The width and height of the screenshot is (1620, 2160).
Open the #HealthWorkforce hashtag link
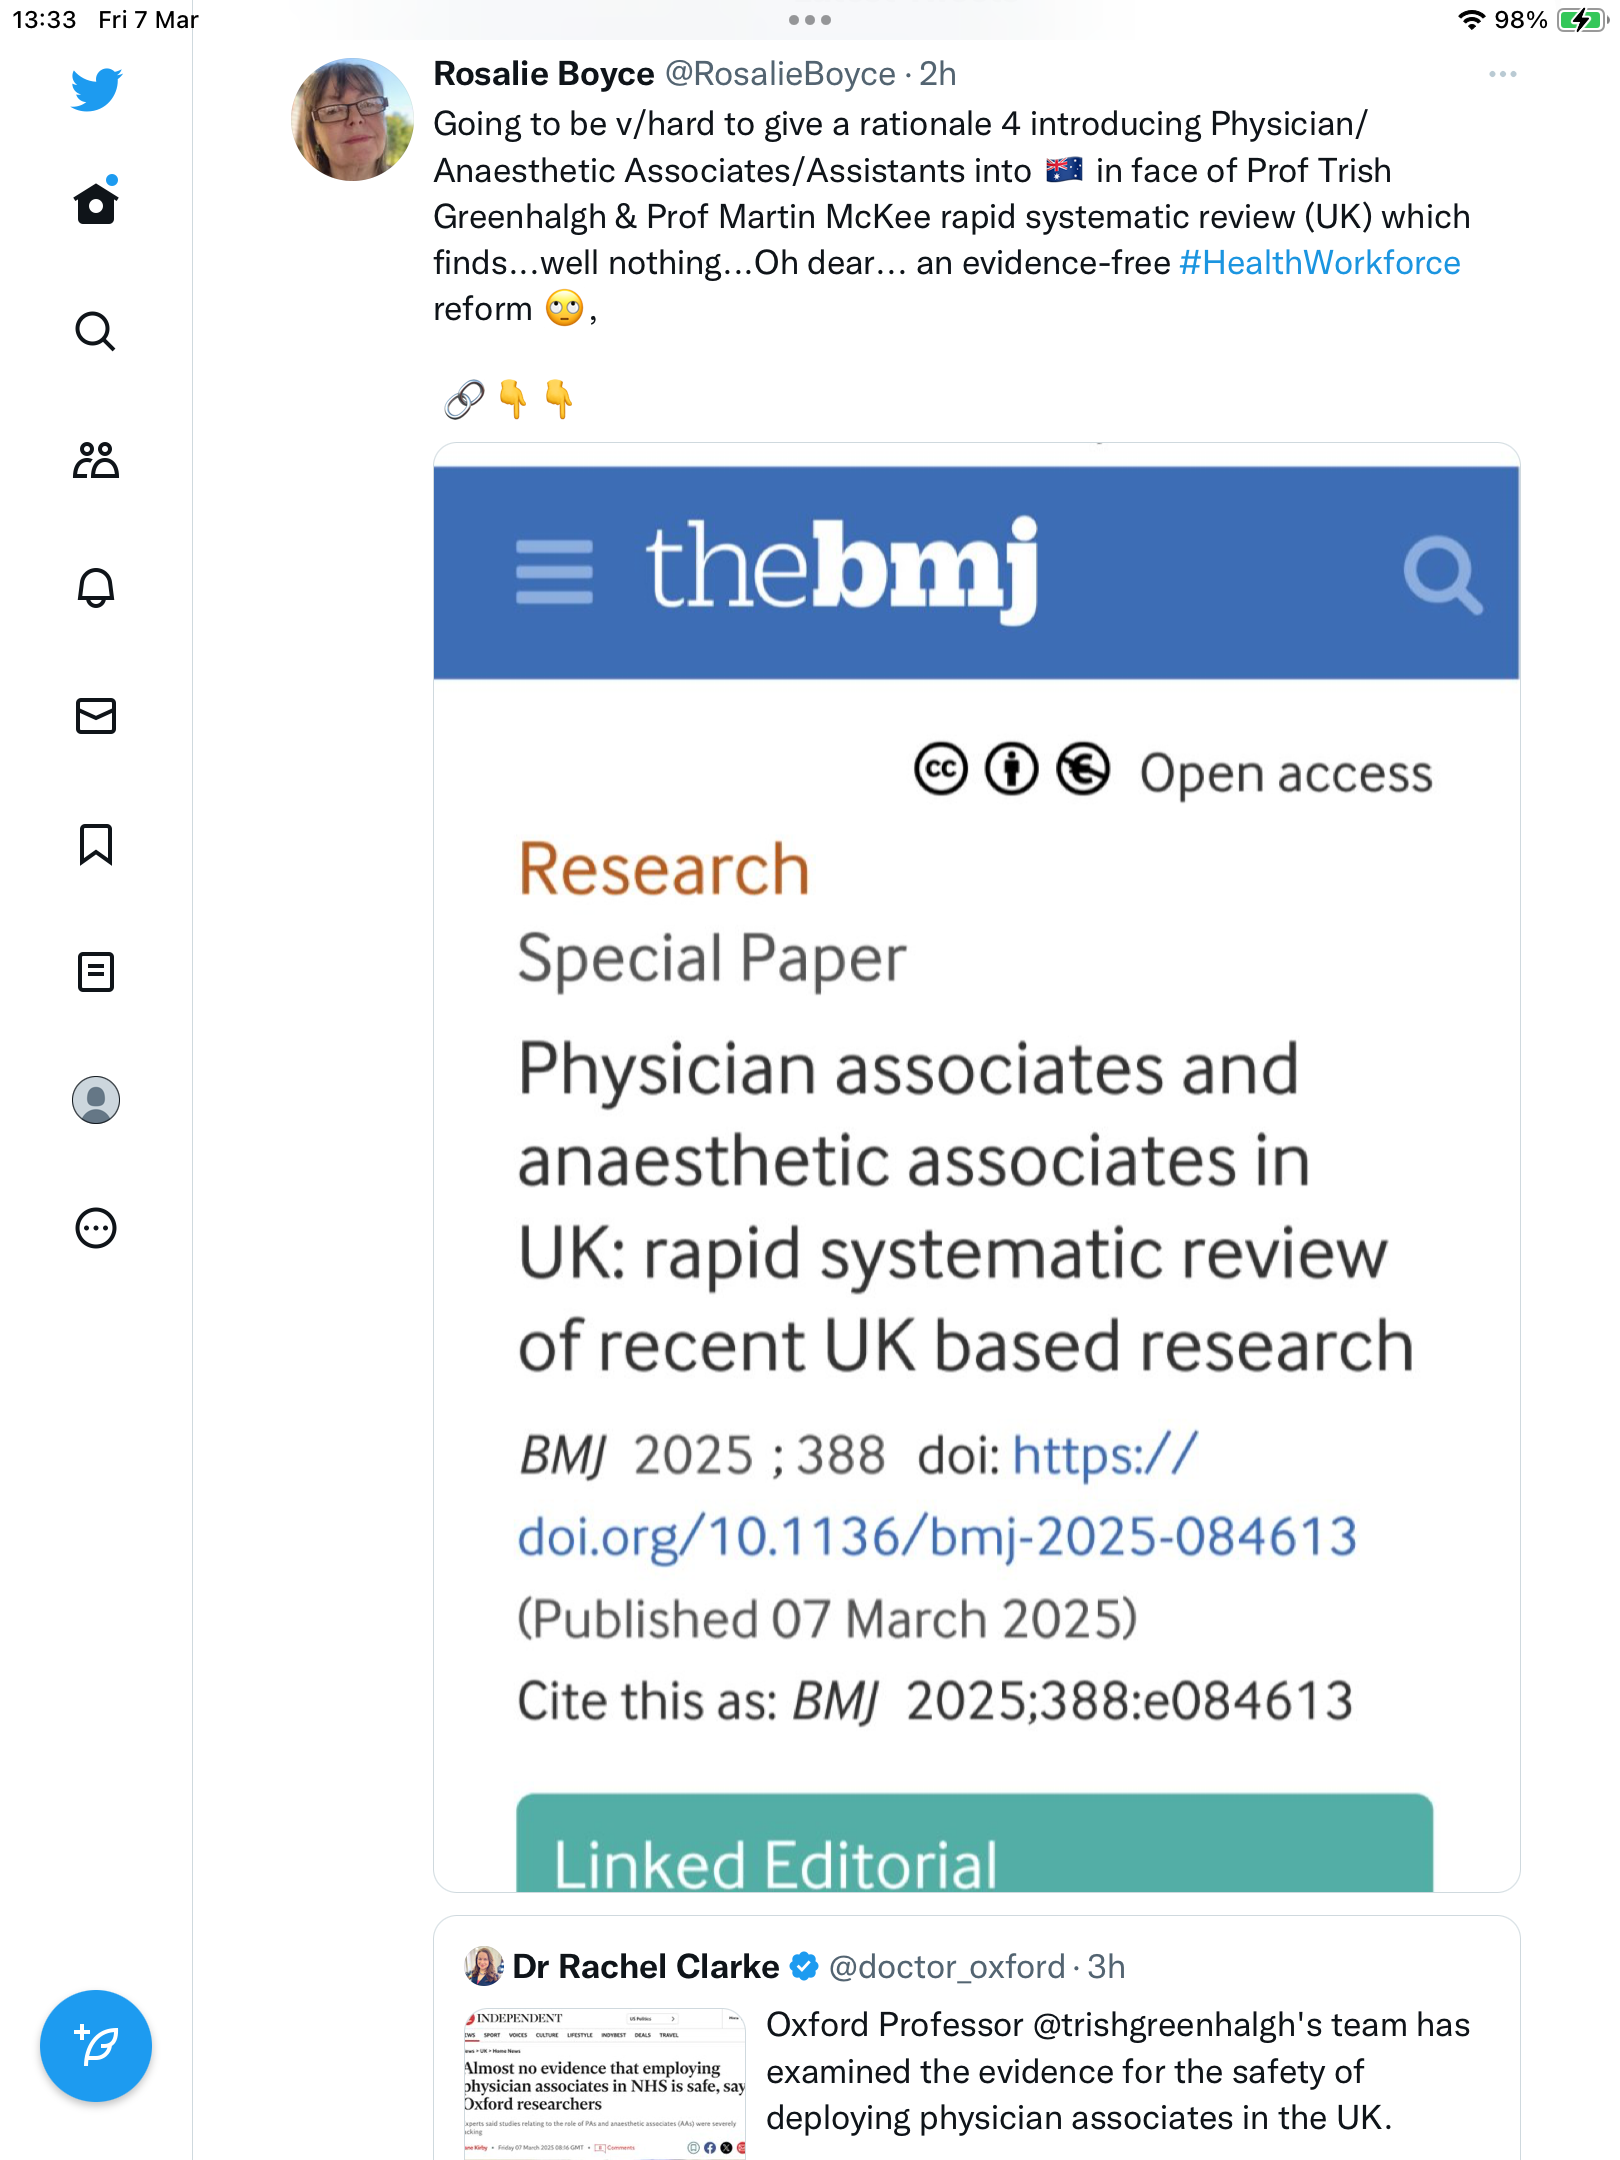[x=1320, y=263]
